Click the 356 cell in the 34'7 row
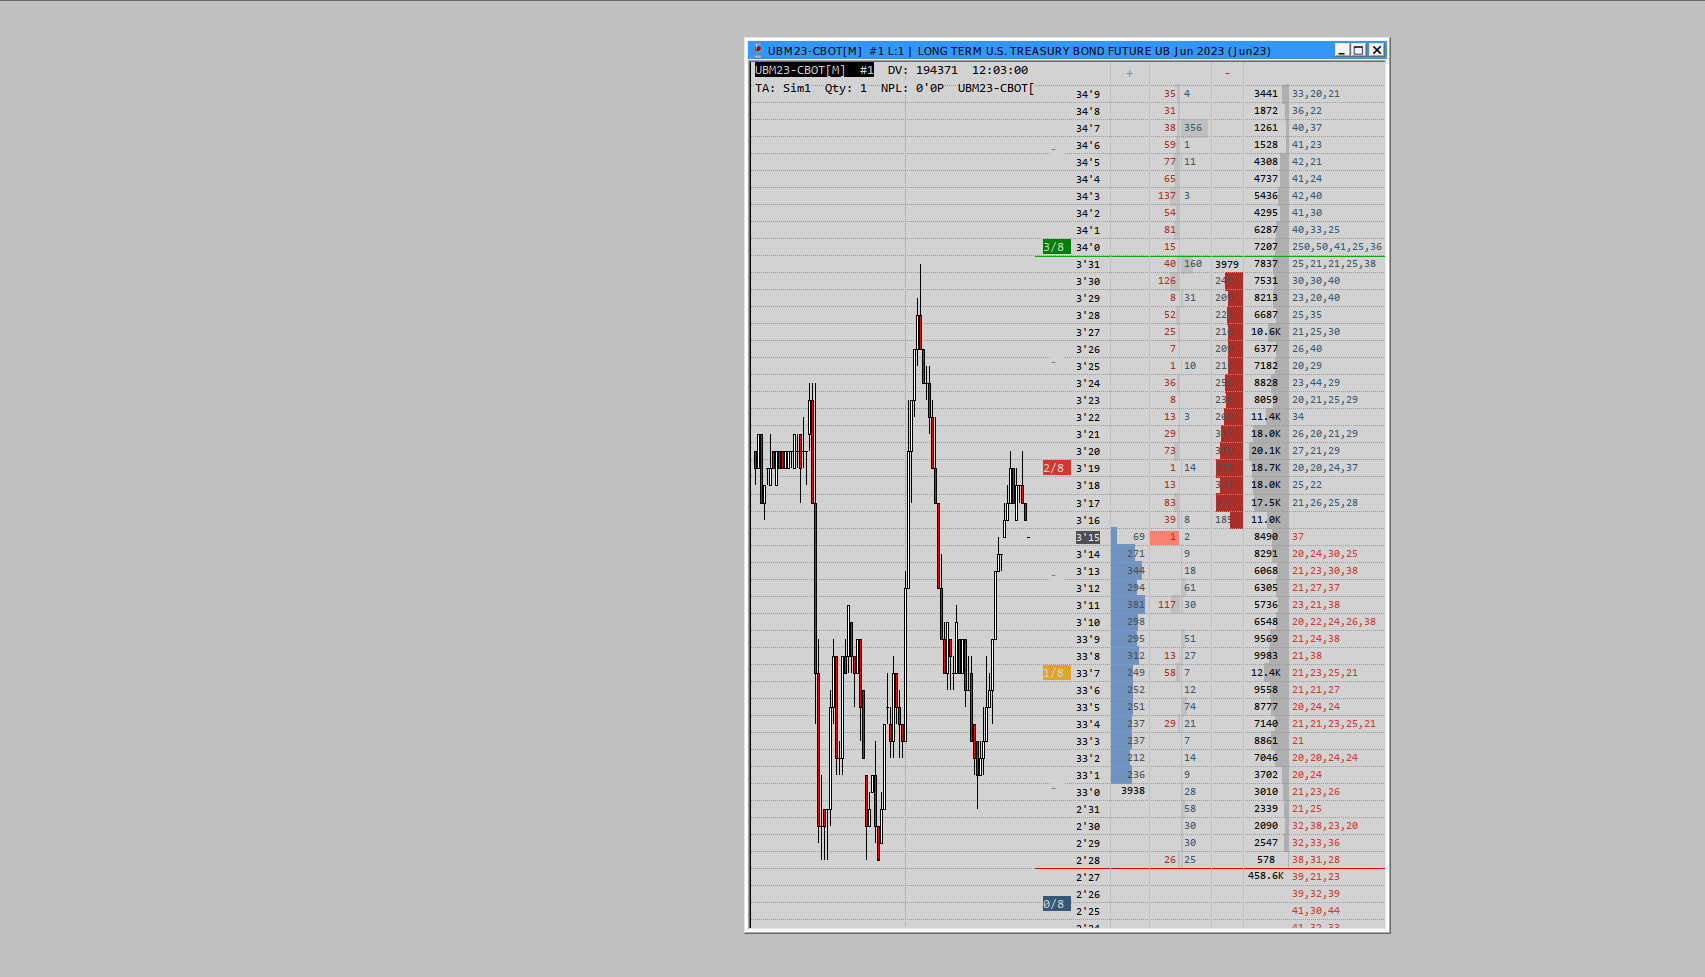This screenshot has width=1705, height=977. click(1193, 128)
